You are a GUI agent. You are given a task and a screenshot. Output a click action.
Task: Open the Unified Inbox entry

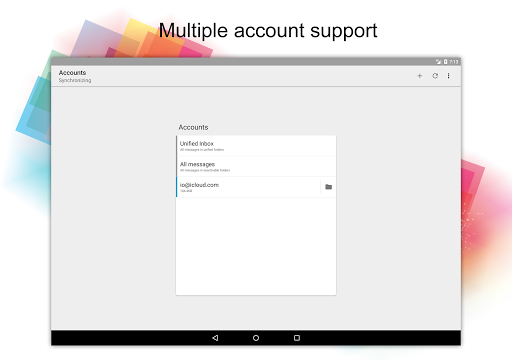point(256,146)
